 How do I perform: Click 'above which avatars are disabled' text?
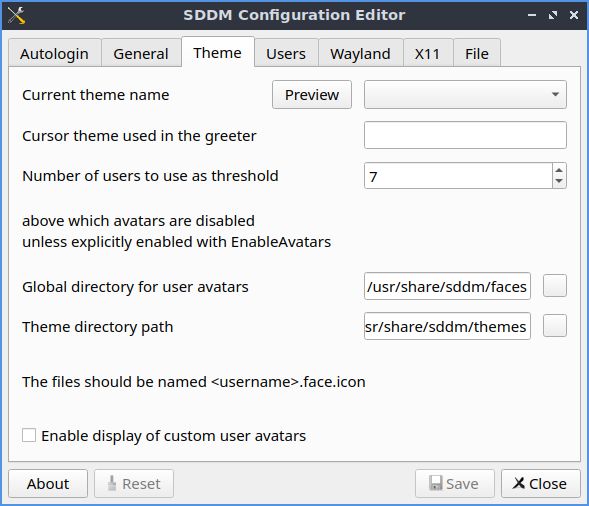pyautogui.click(x=138, y=221)
